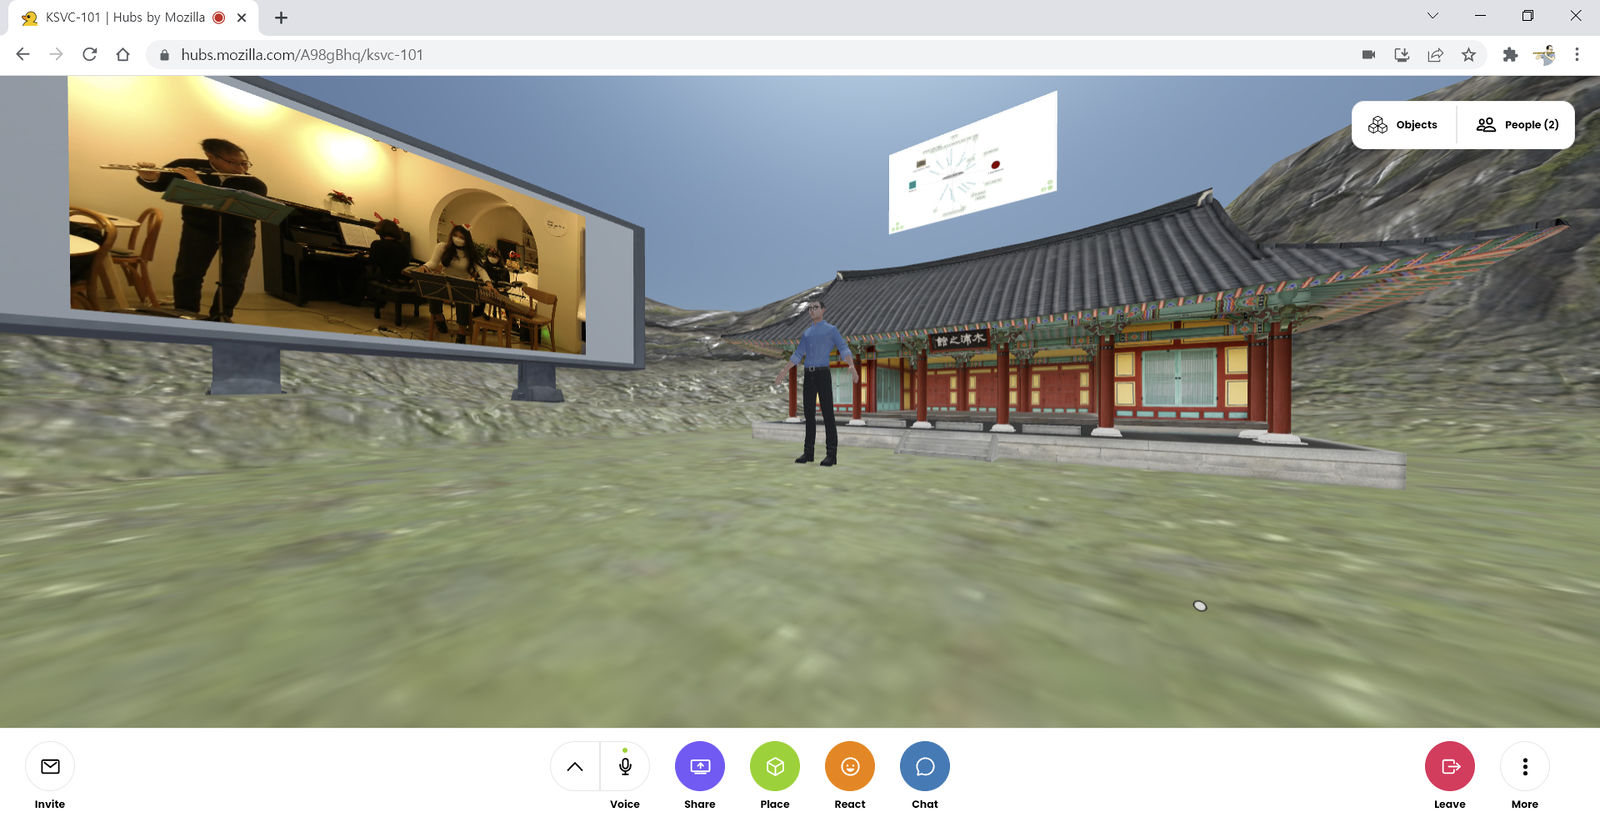Click the address bar URL field

coord(700,55)
